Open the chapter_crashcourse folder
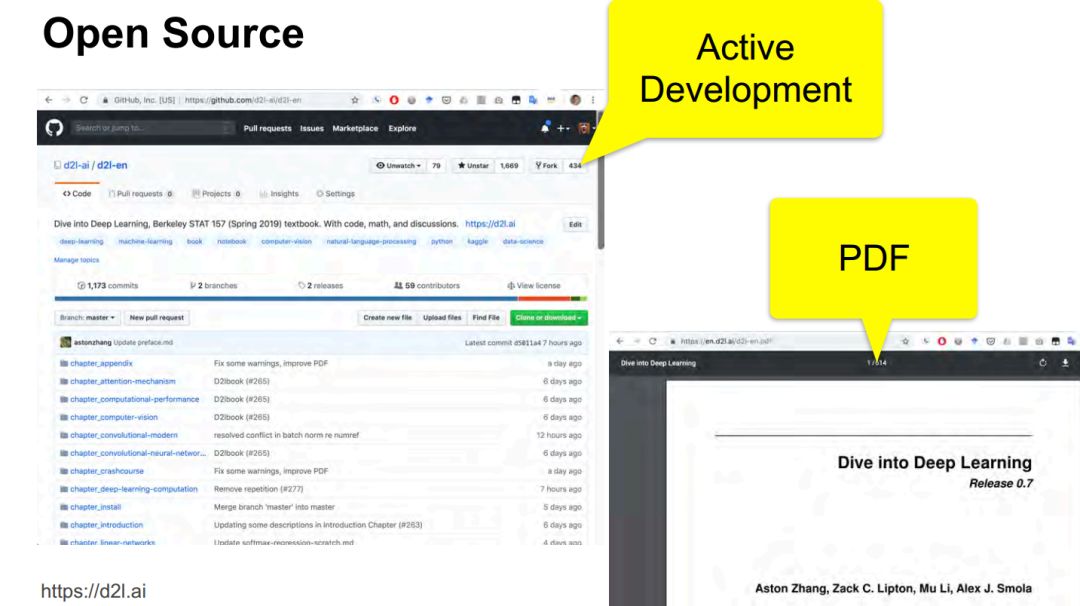 pos(107,471)
